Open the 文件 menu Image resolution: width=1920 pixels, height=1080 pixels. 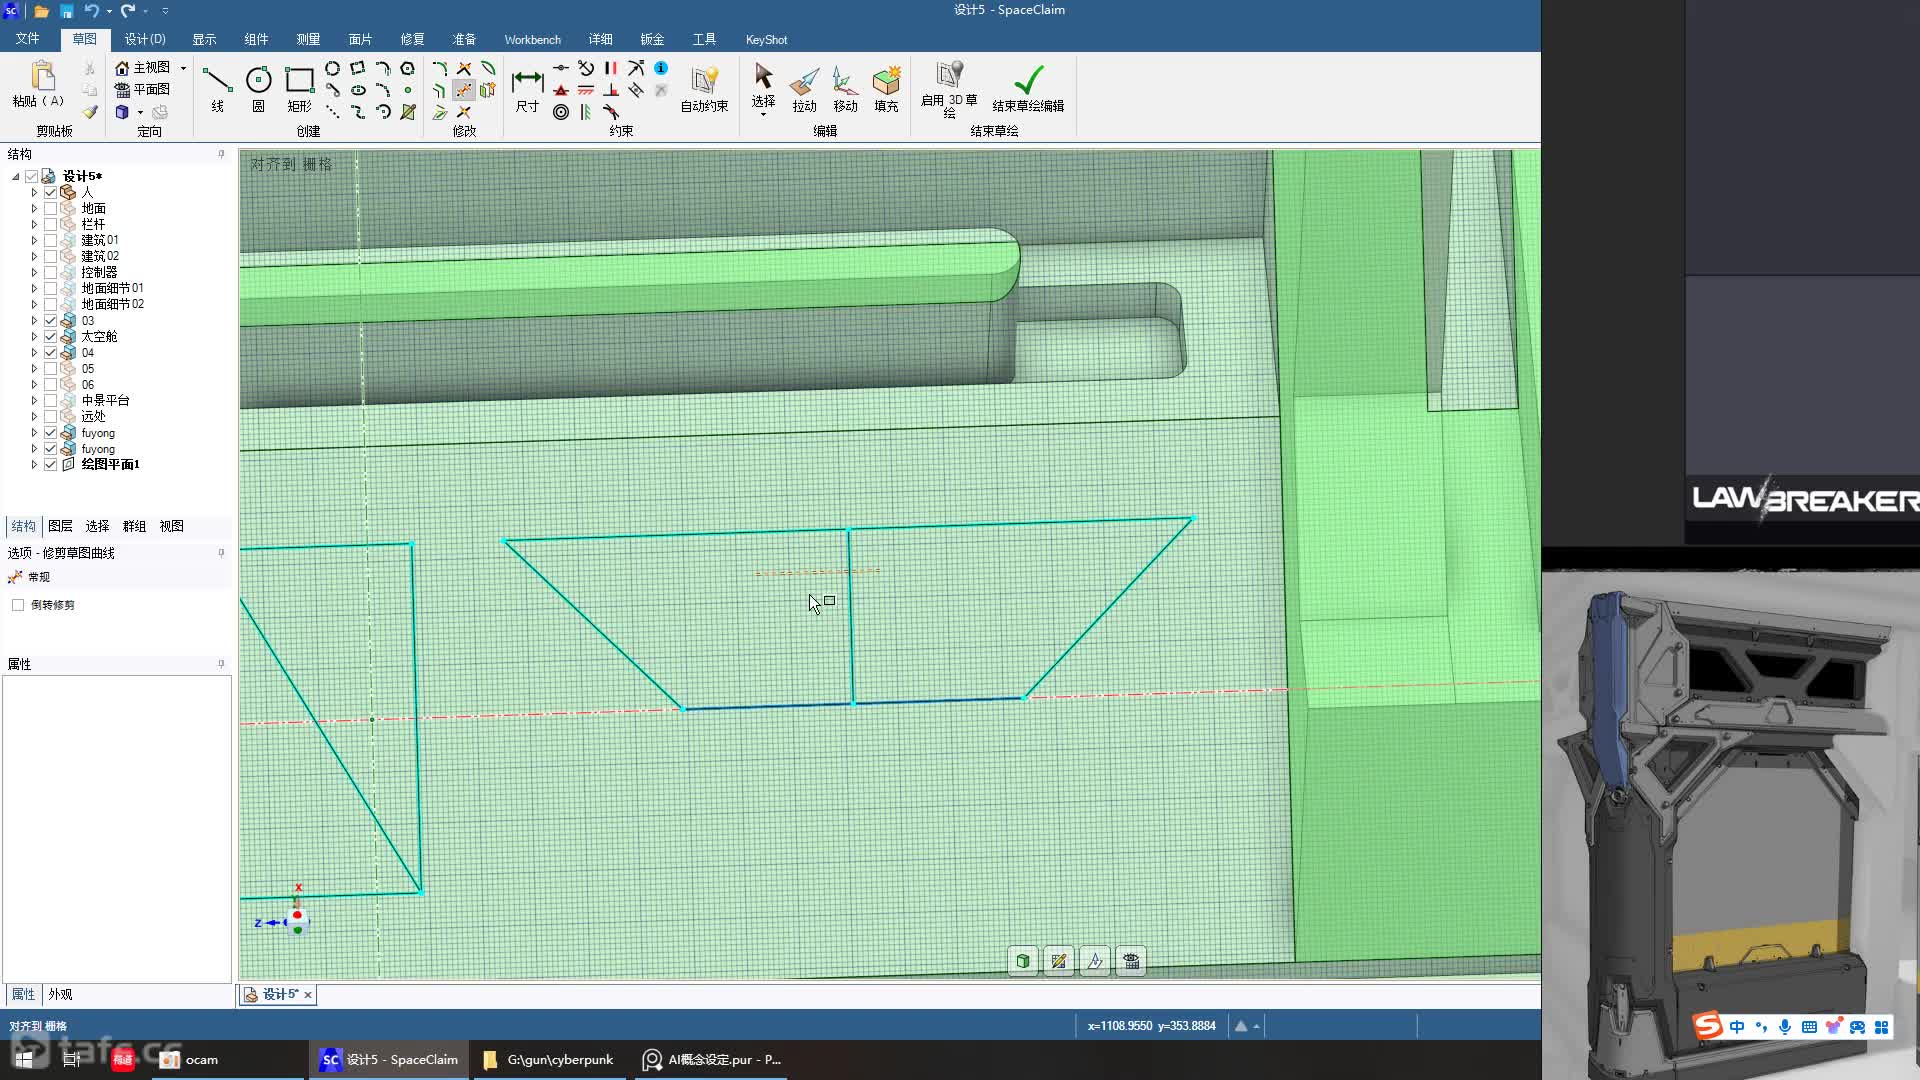(27, 39)
